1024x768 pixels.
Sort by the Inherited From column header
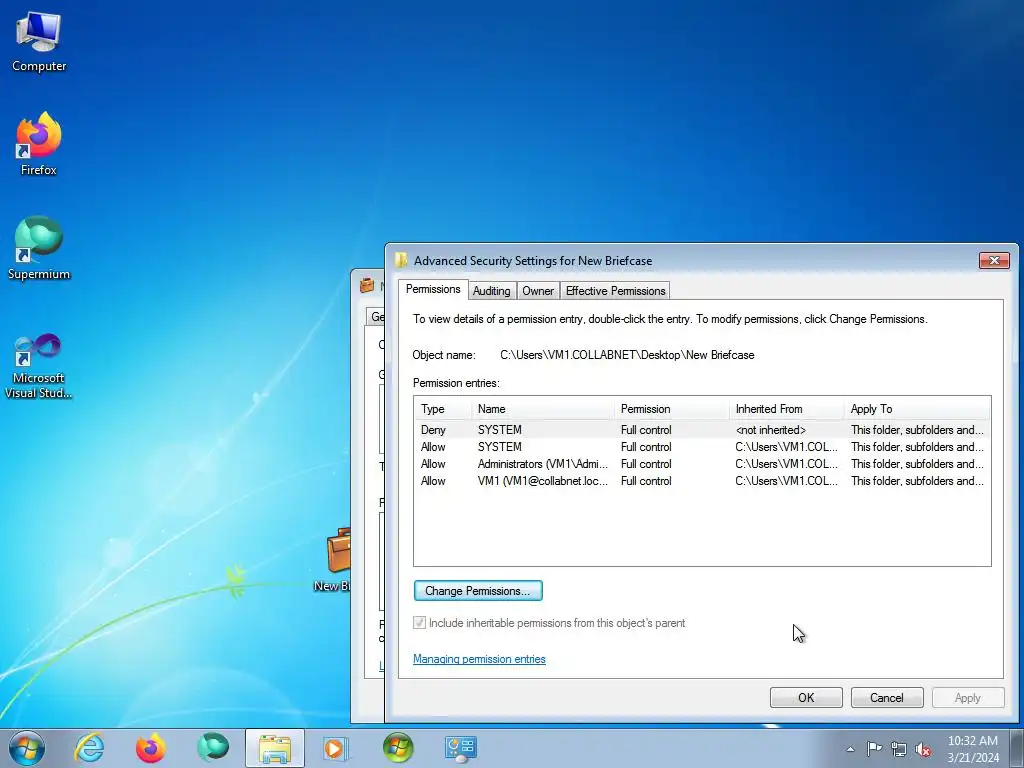click(786, 409)
